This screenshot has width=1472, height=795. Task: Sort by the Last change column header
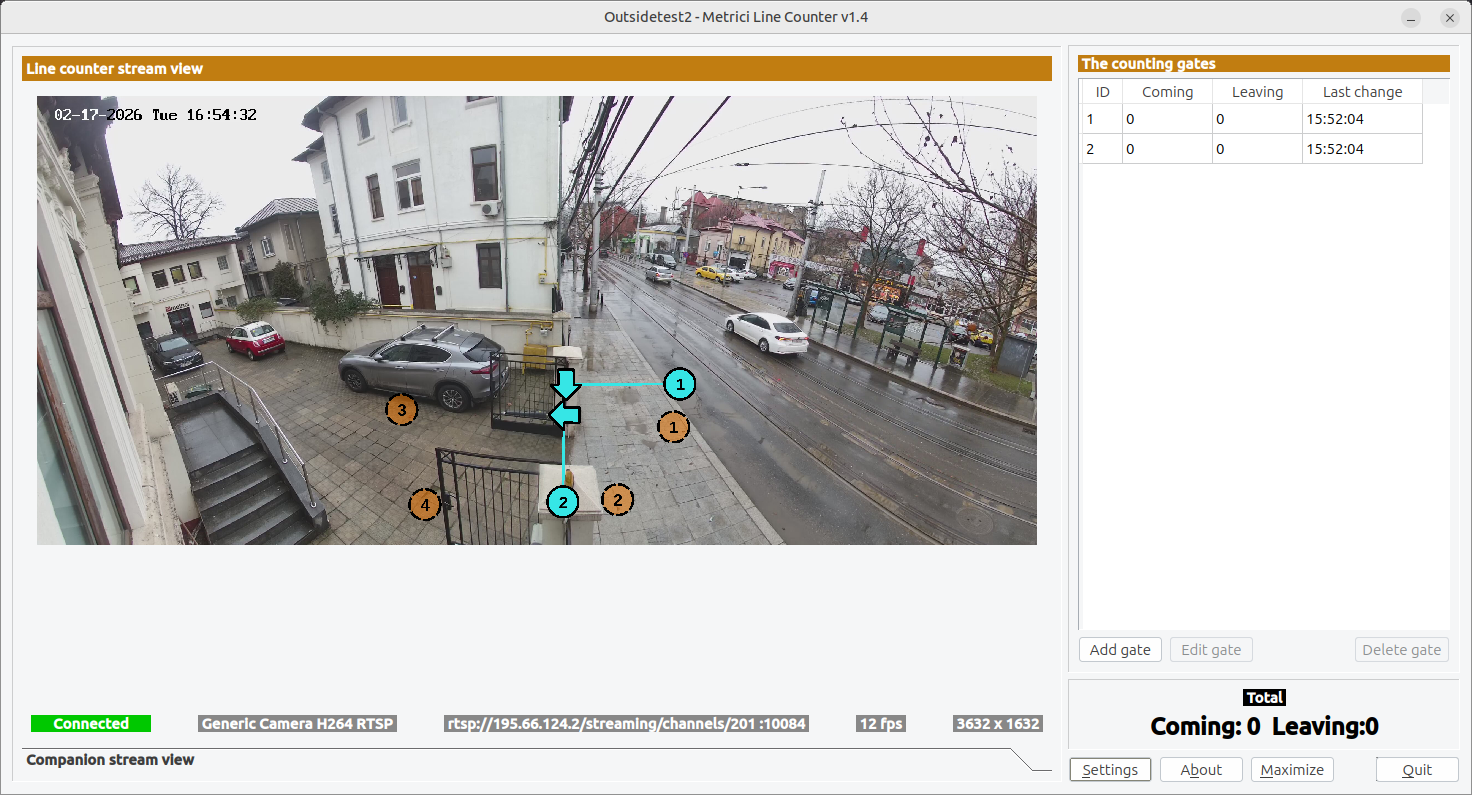[1362, 92]
